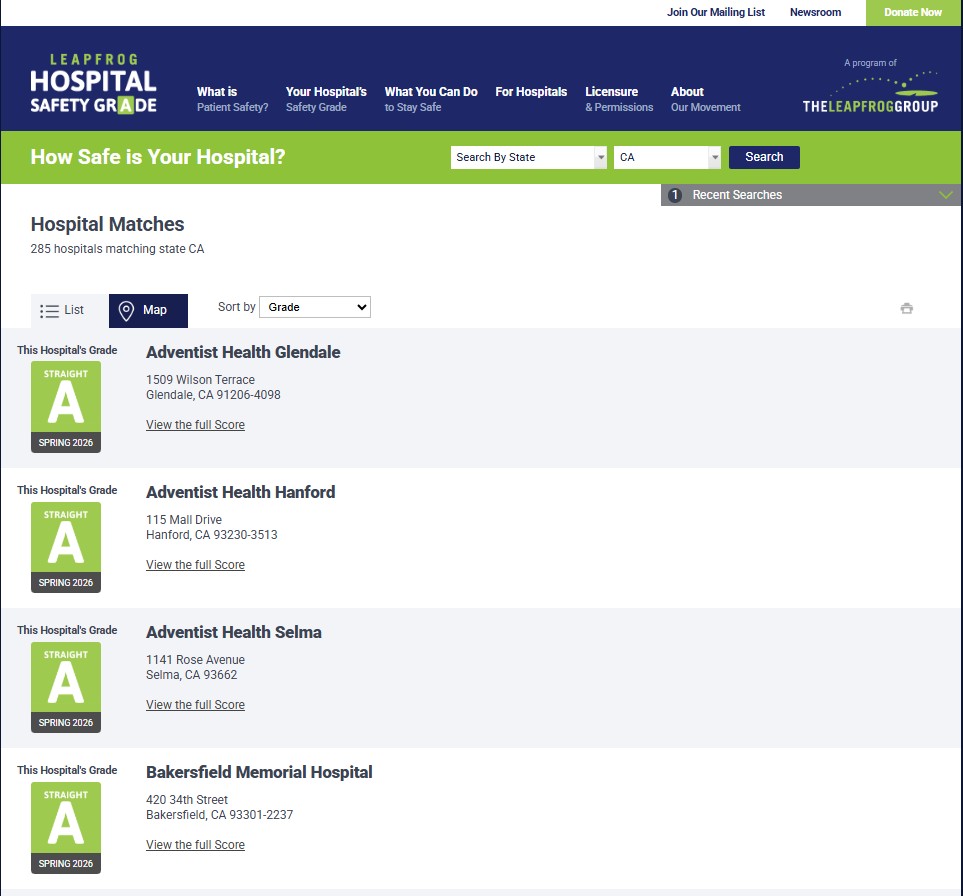This screenshot has height=896, width=963.
Task: Click the recent searches count badge
Action: [x=675, y=195]
